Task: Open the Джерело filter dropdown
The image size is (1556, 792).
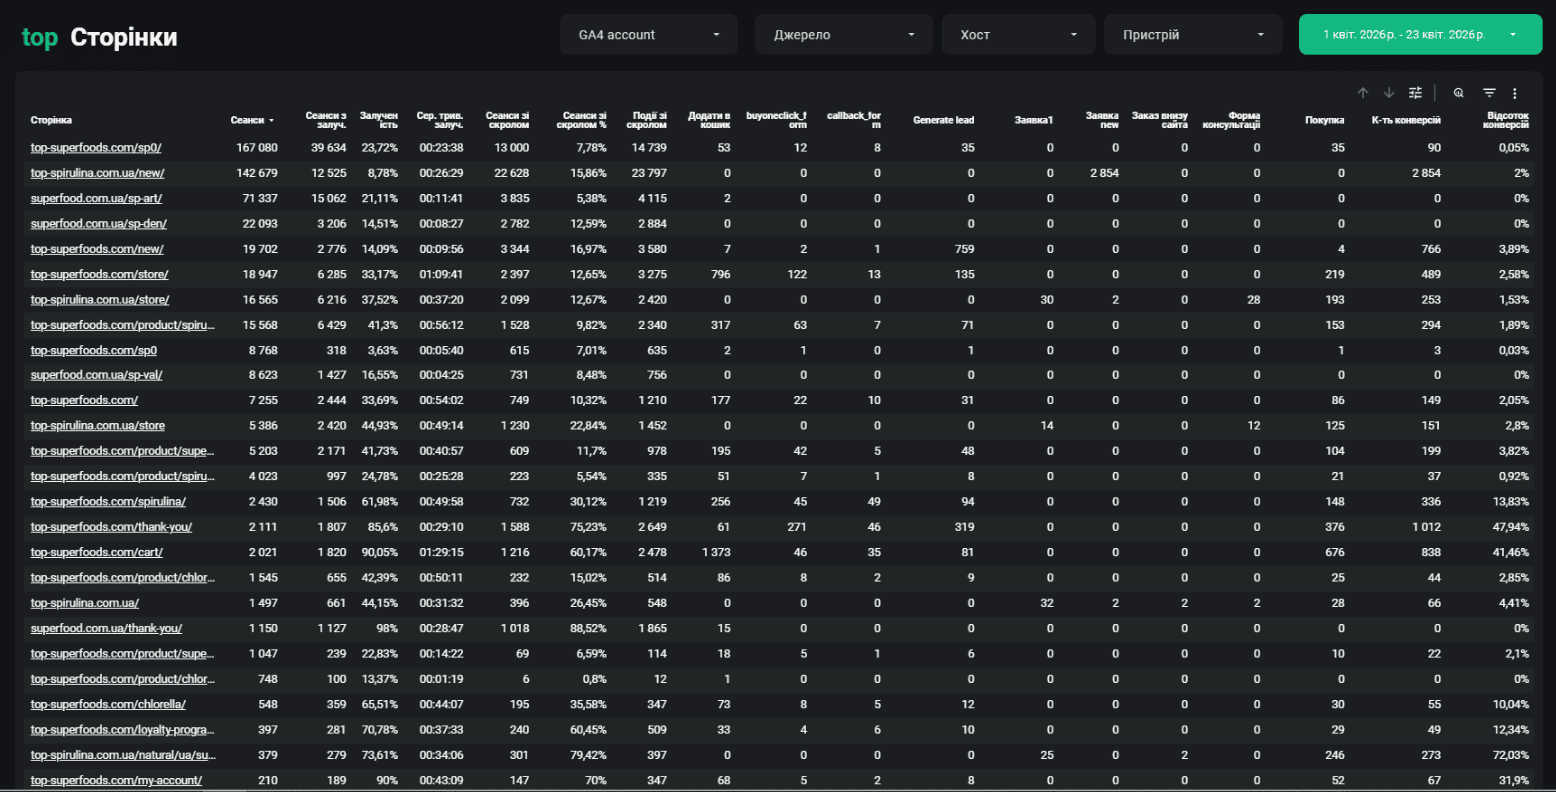Action: (844, 34)
